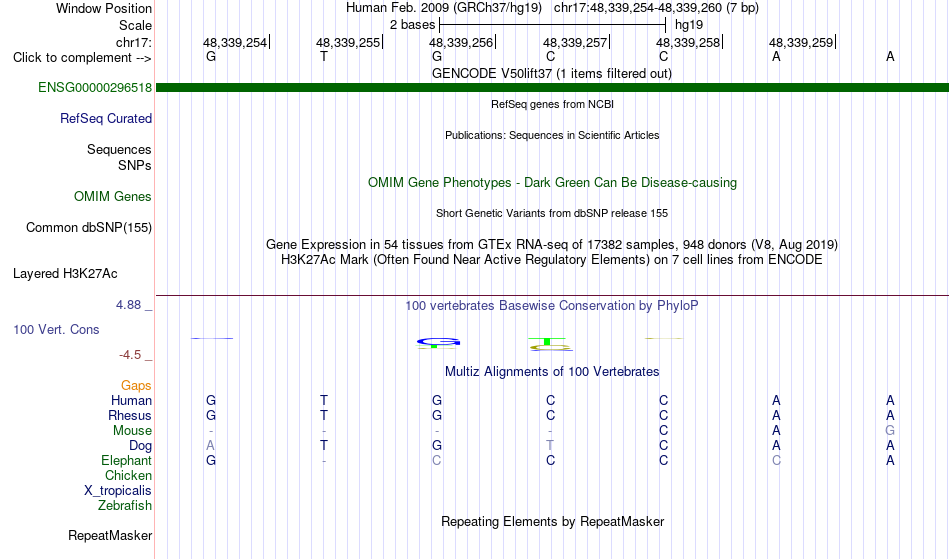Select the Dog alignment row label
This screenshot has width=950, height=559.
click(140, 446)
